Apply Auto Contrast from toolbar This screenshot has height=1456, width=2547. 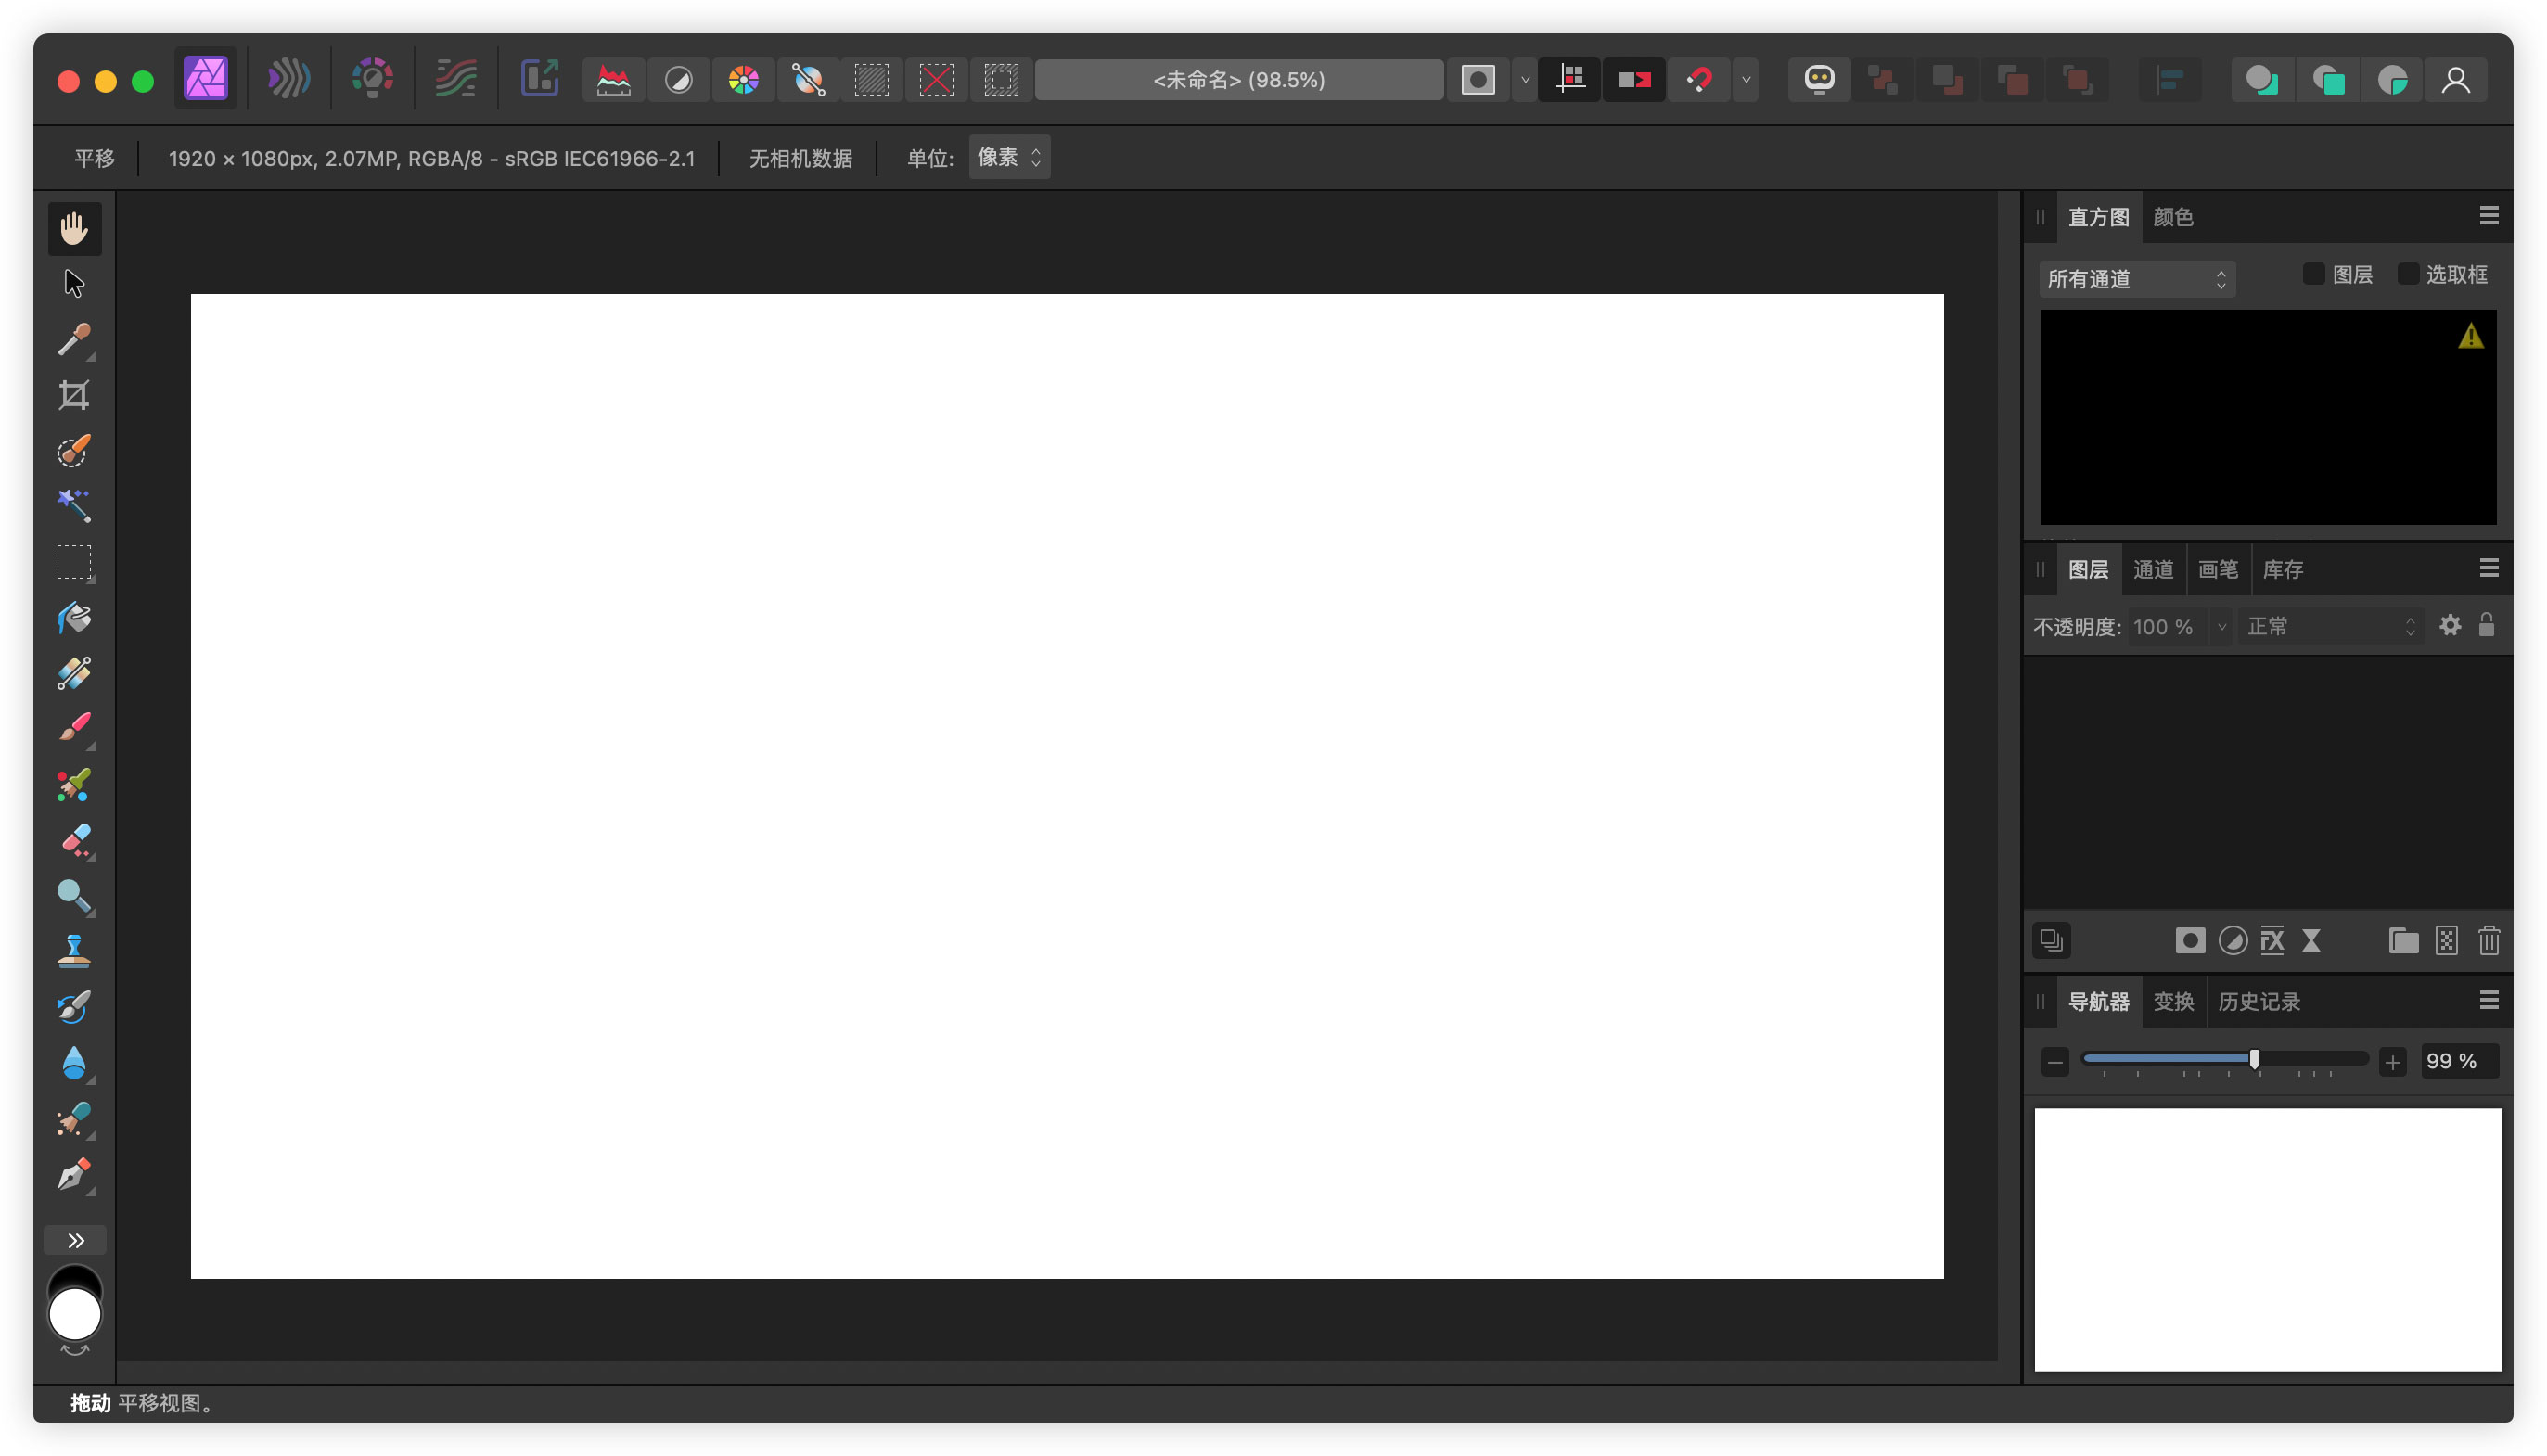679,80
